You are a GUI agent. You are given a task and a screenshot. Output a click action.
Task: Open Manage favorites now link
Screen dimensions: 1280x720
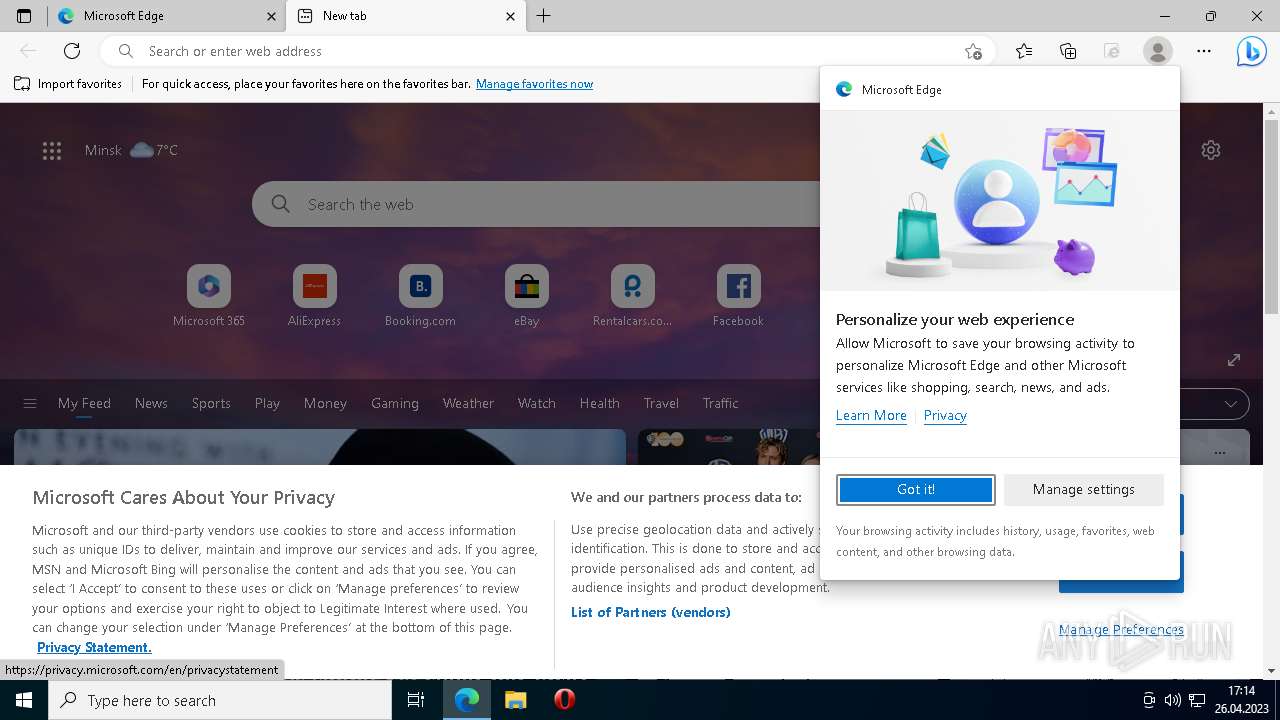(x=534, y=84)
